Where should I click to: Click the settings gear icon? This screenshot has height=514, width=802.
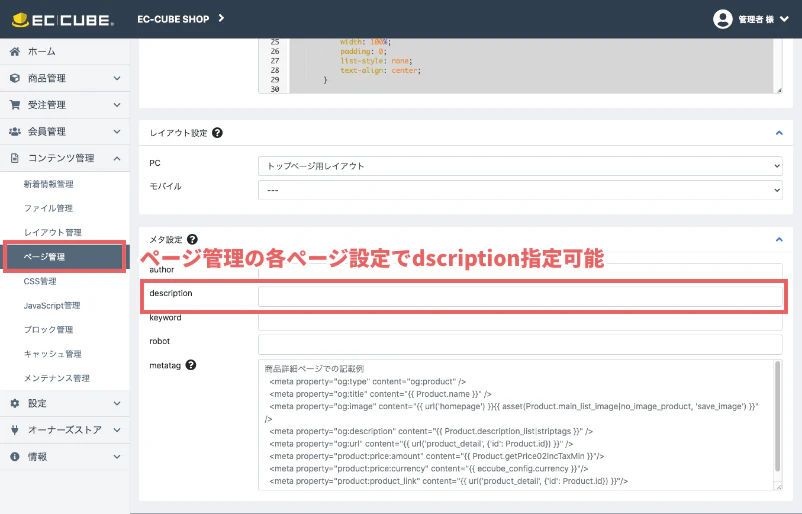[x=15, y=403]
